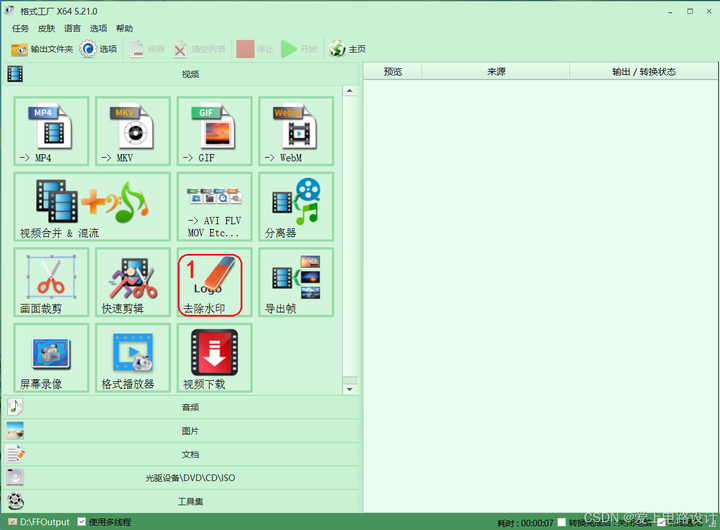Select the -> MP4 conversion tile
Image resolution: width=720 pixels, height=530 pixels.
[x=51, y=131]
